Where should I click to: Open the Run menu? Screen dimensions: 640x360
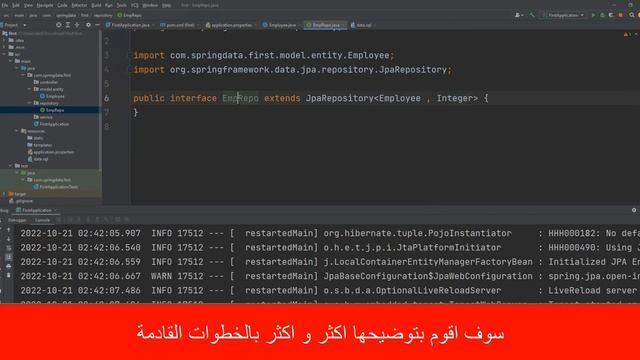click(109, 5)
